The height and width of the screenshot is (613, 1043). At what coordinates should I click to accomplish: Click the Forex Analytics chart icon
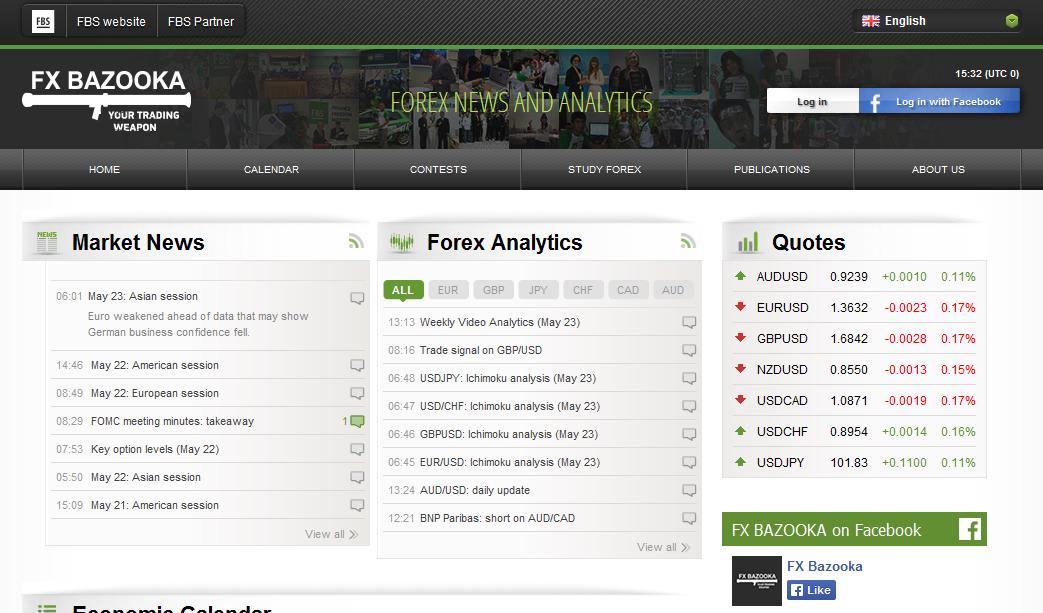click(402, 242)
